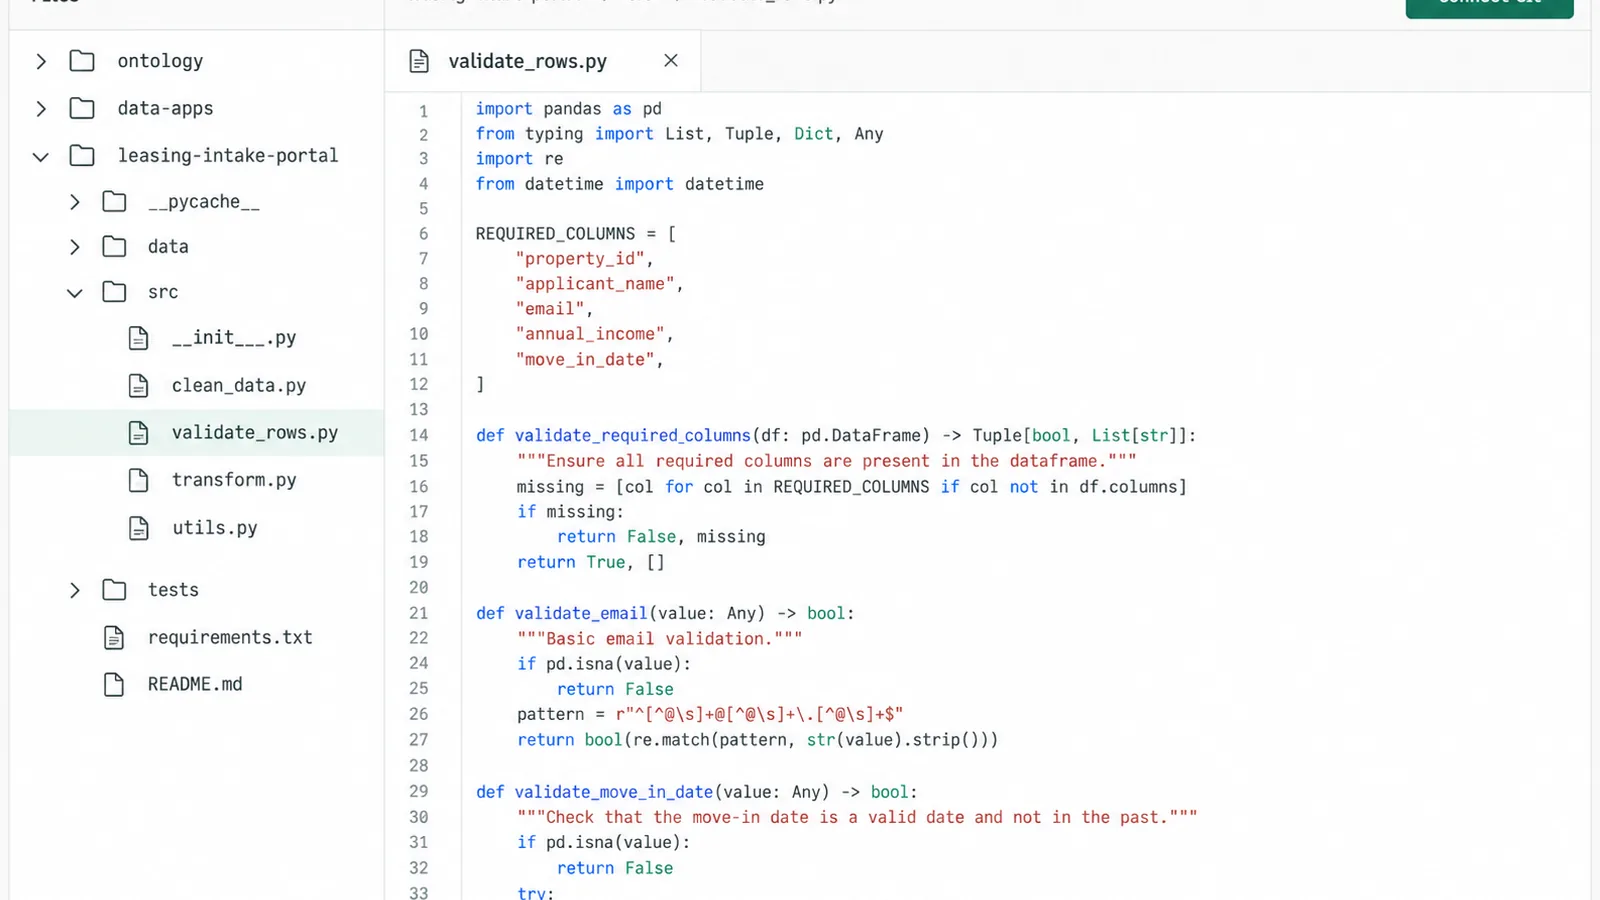The image size is (1600, 900).
Task: Click the validate_rows.py file icon in tree
Action: pyautogui.click(x=139, y=433)
